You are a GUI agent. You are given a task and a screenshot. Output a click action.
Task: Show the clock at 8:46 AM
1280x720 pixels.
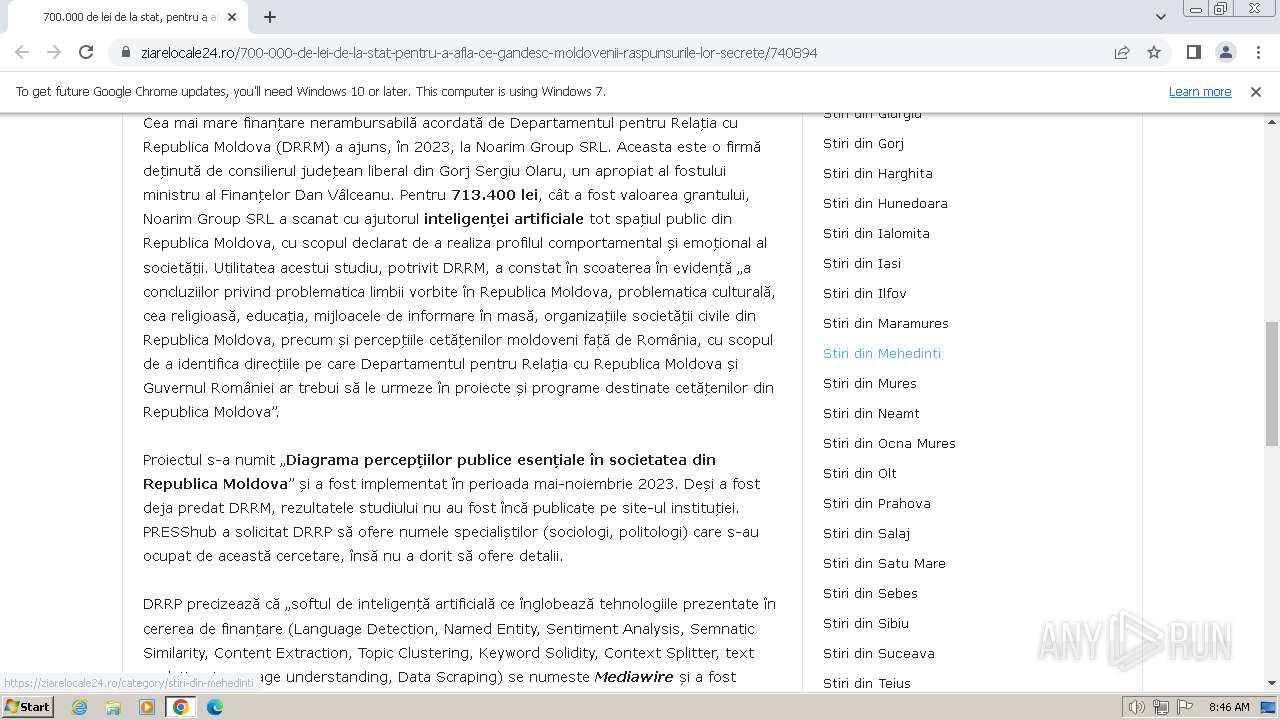1229,707
